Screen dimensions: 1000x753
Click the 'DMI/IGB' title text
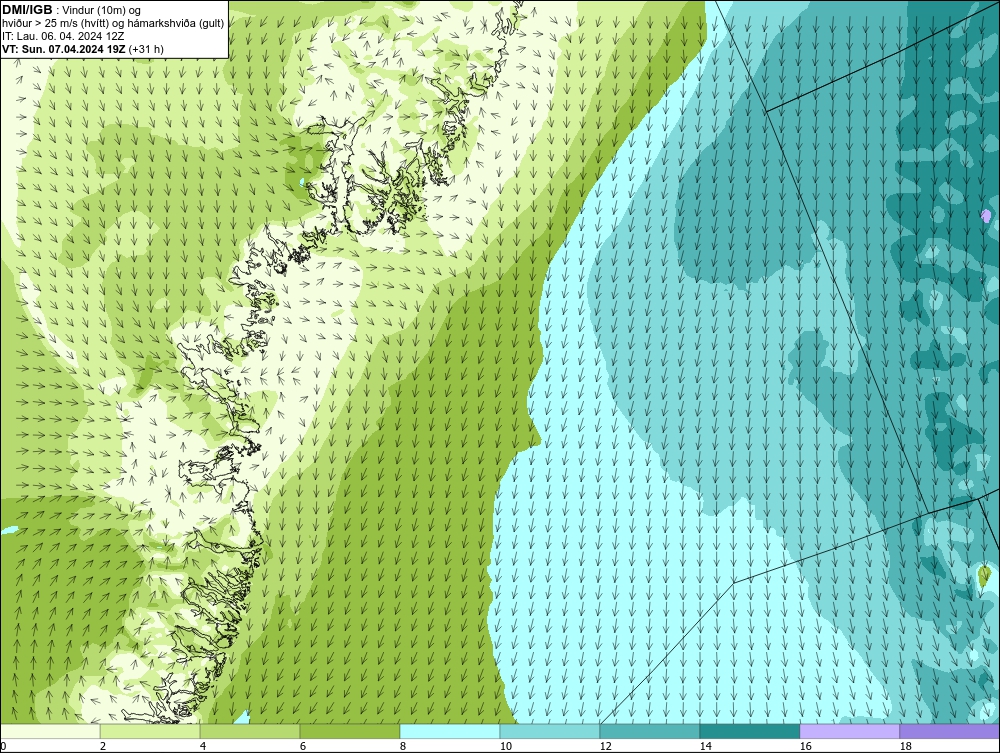click(27, 10)
